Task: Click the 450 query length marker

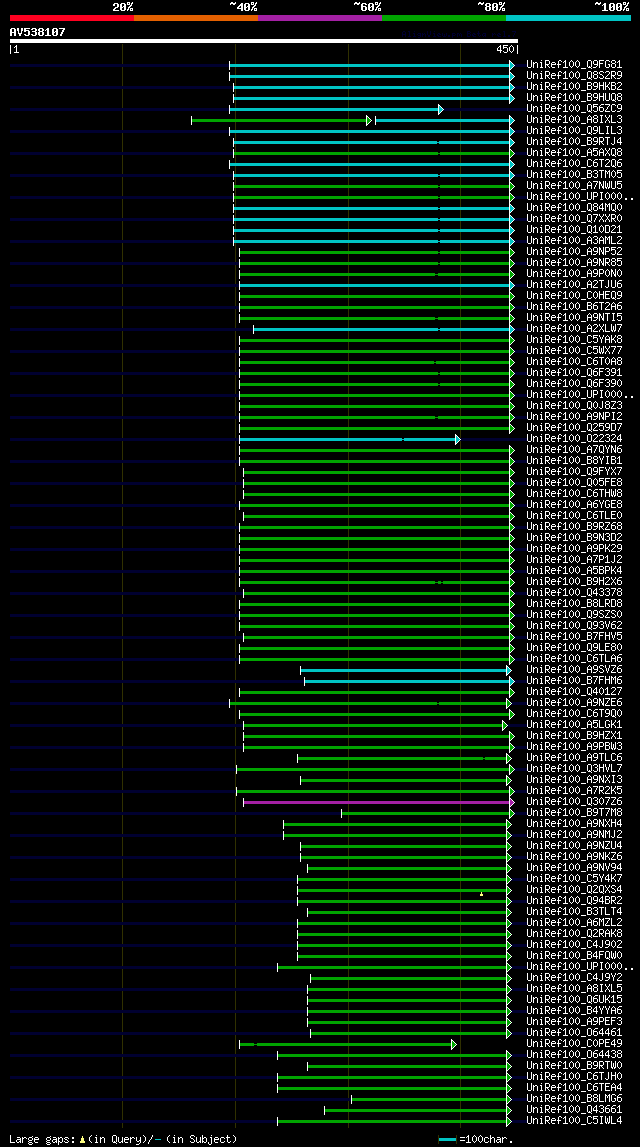Action: (x=506, y=50)
